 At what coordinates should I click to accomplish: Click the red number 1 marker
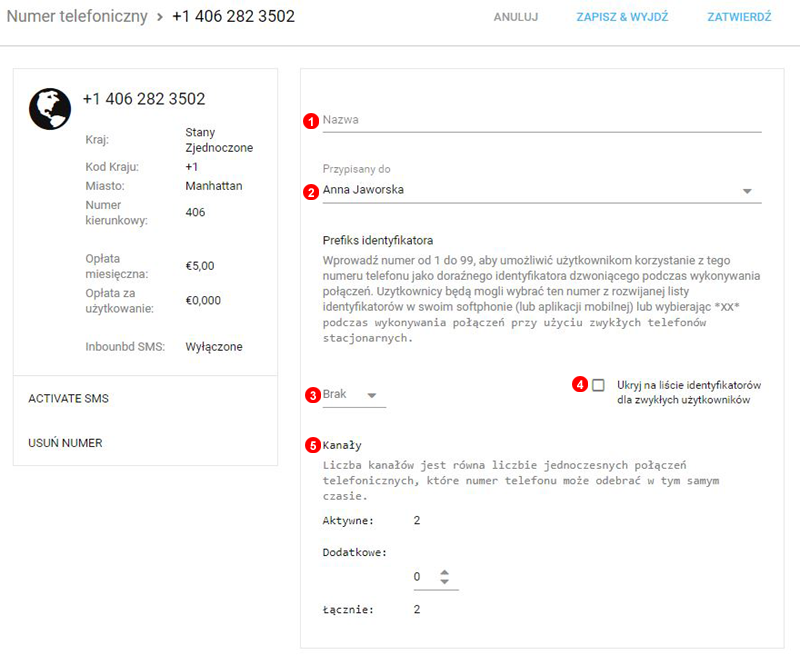(311, 121)
